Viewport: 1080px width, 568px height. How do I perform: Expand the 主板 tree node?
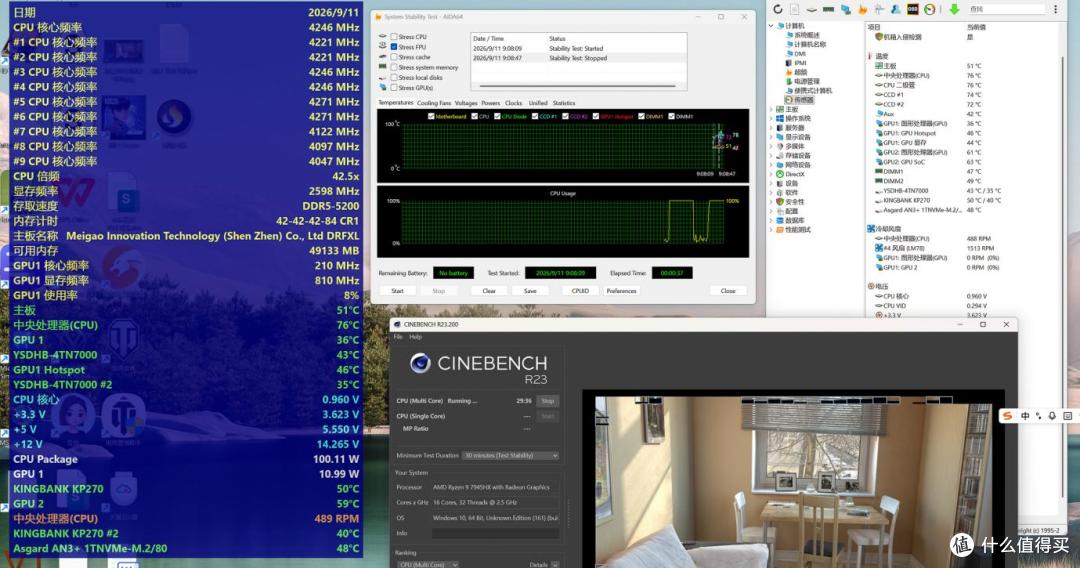click(x=771, y=109)
